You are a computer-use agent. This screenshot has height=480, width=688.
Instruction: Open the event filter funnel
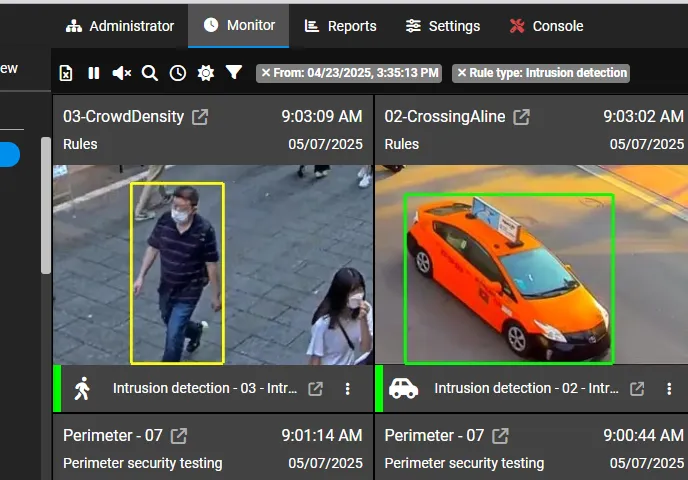click(x=234, y=72)
